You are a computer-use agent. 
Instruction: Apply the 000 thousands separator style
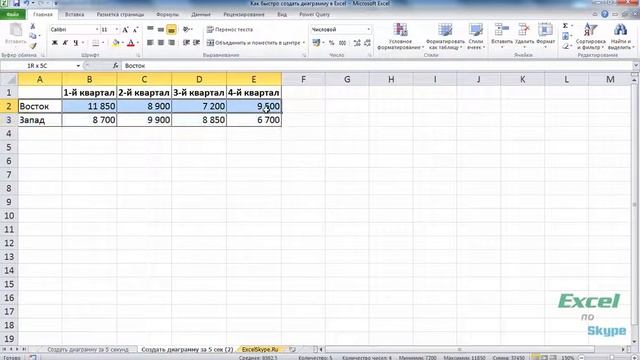(x=342, y=43)
